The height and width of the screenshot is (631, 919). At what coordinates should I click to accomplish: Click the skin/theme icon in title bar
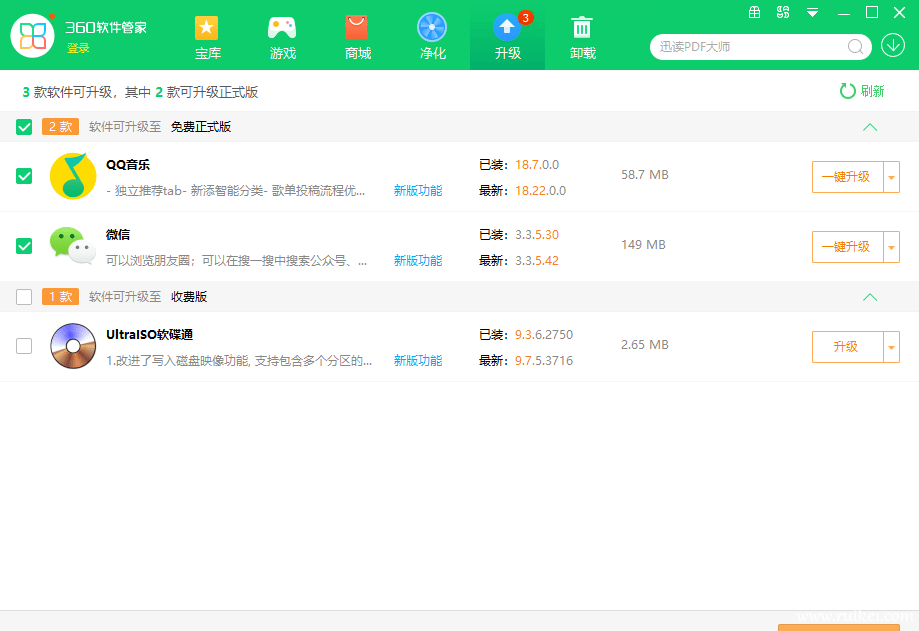[x=783, y=12]
